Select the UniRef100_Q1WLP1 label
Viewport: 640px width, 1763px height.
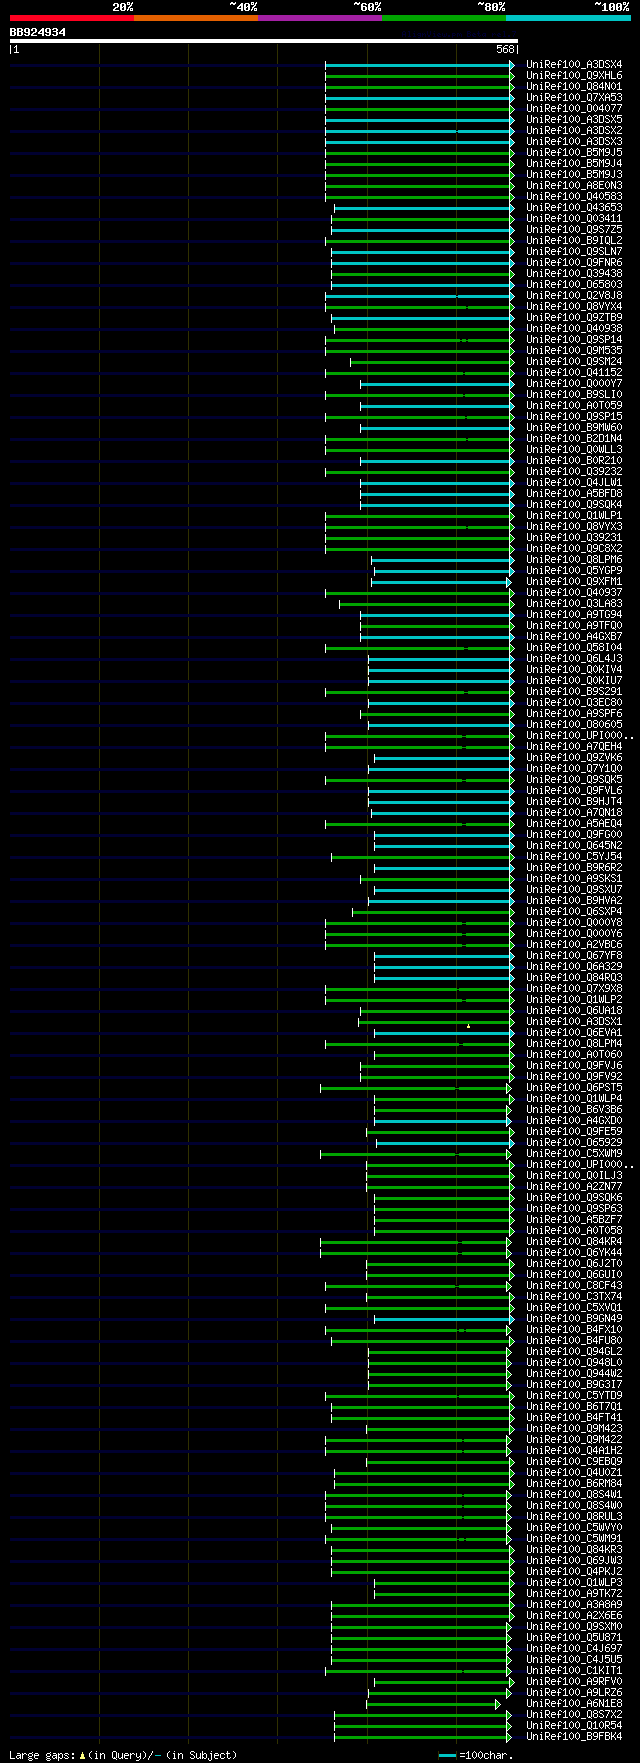pos(574,516)
